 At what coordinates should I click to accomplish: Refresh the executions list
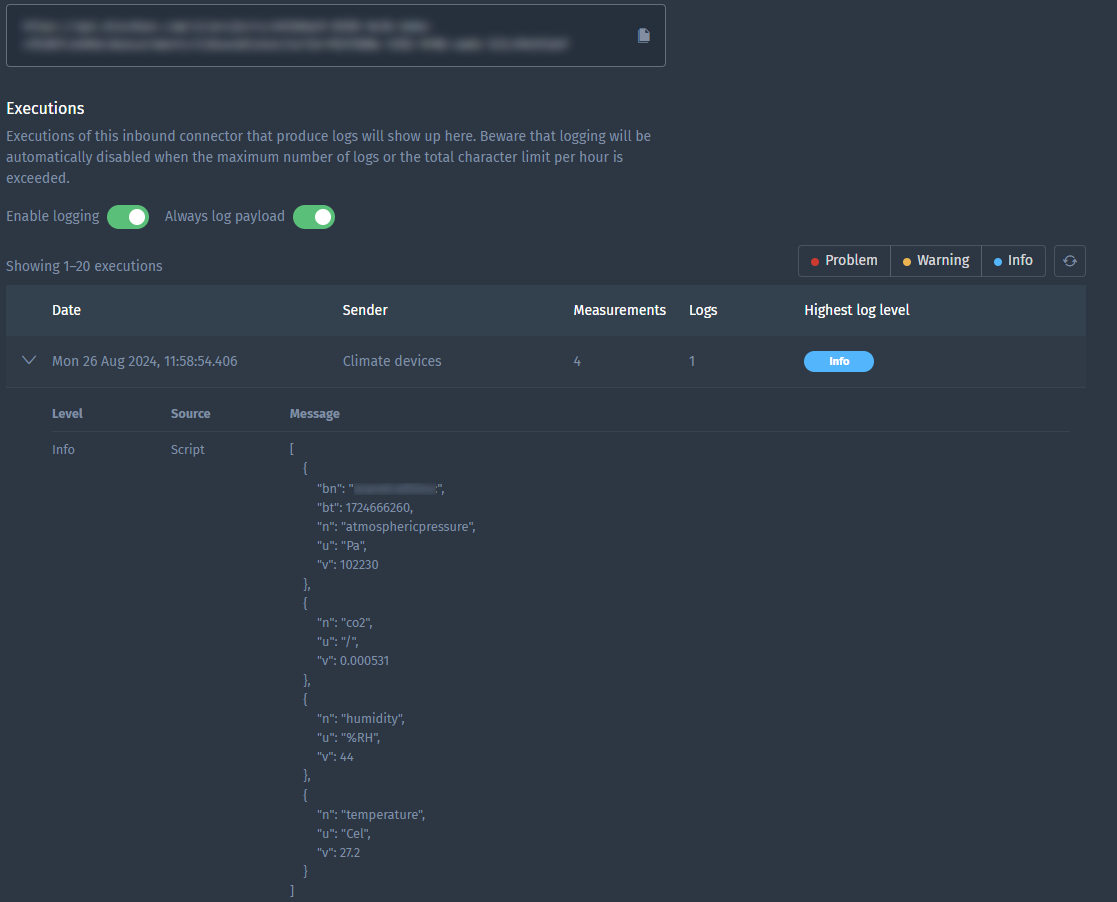[1069, 261]
